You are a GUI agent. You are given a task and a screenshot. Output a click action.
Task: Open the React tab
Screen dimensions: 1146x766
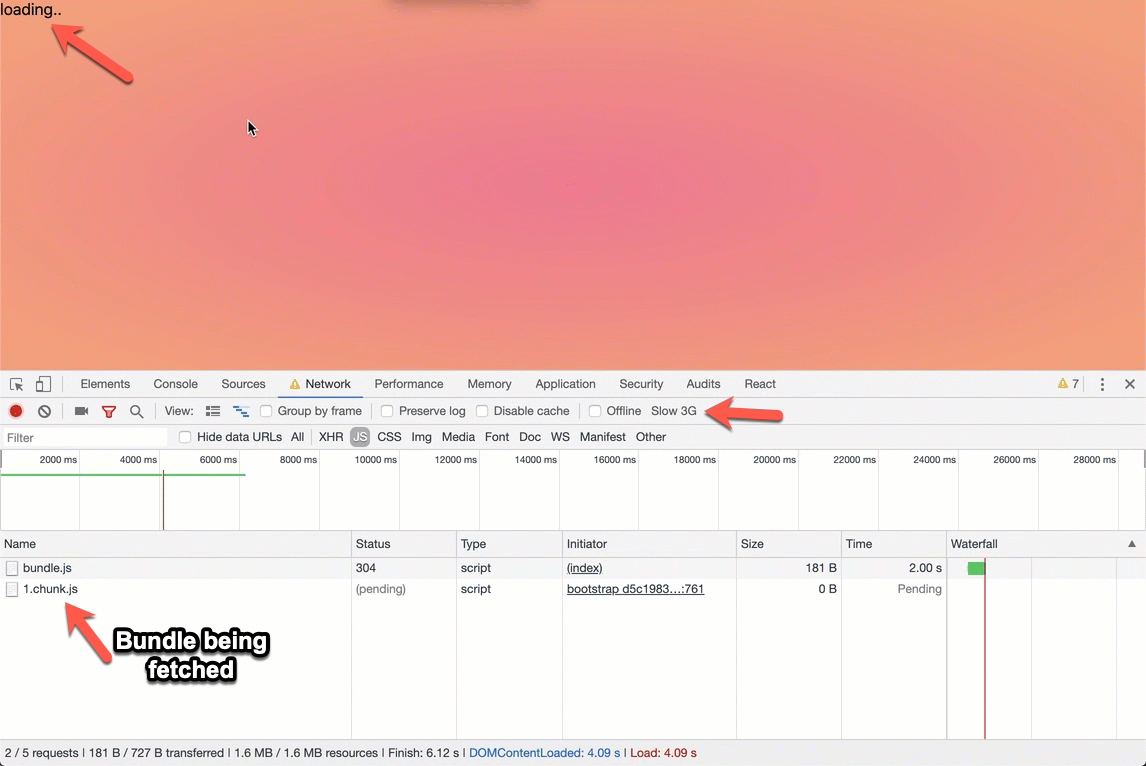(760, 384)
